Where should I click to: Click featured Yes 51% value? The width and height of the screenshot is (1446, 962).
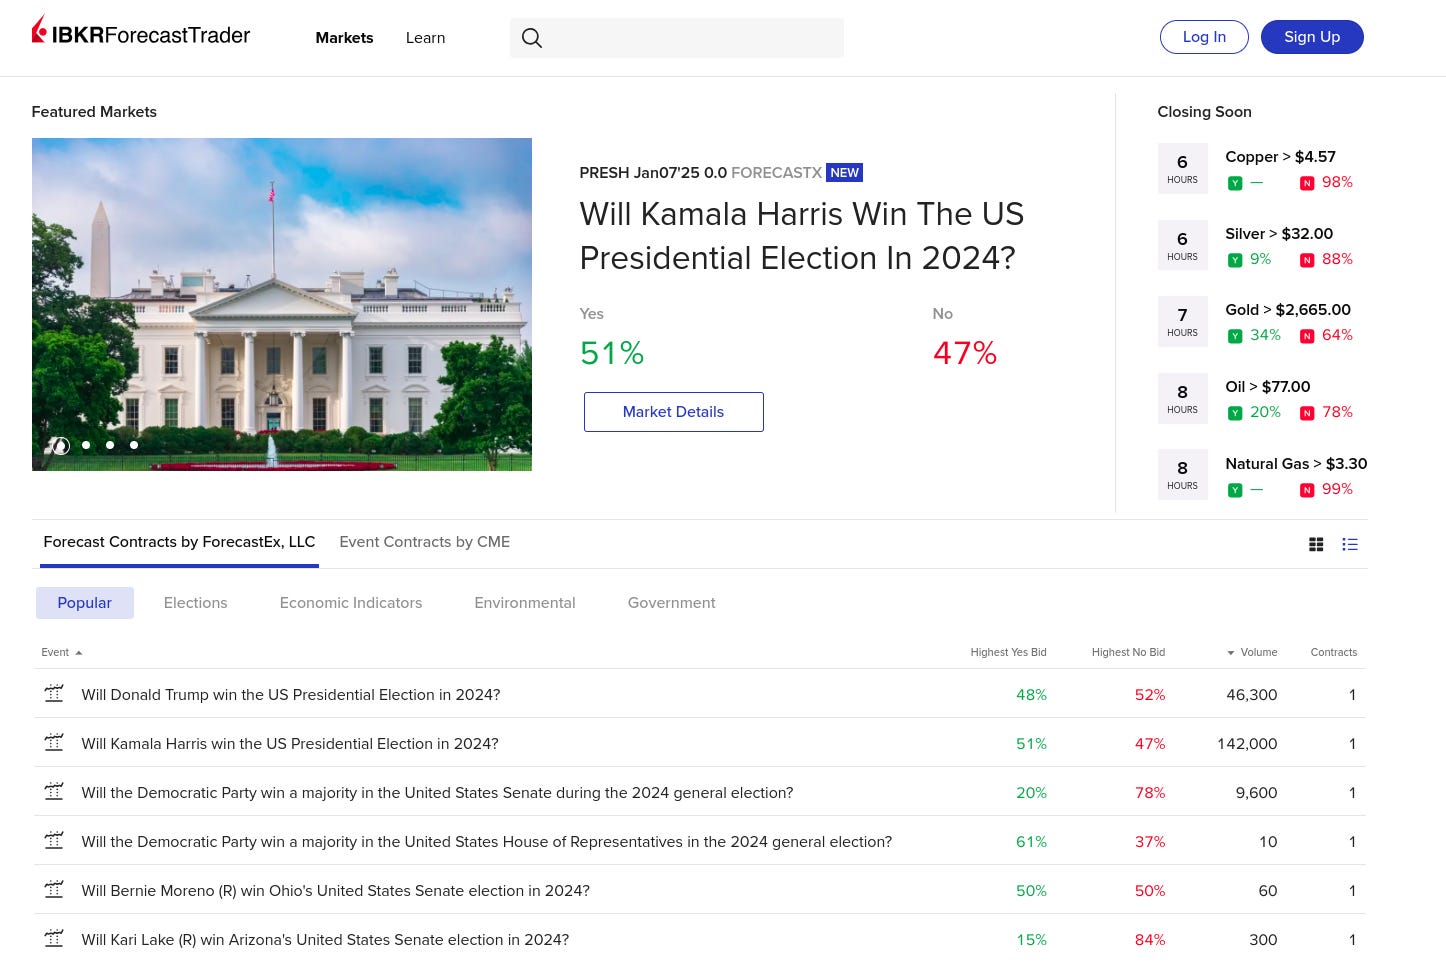click(612, 353)
